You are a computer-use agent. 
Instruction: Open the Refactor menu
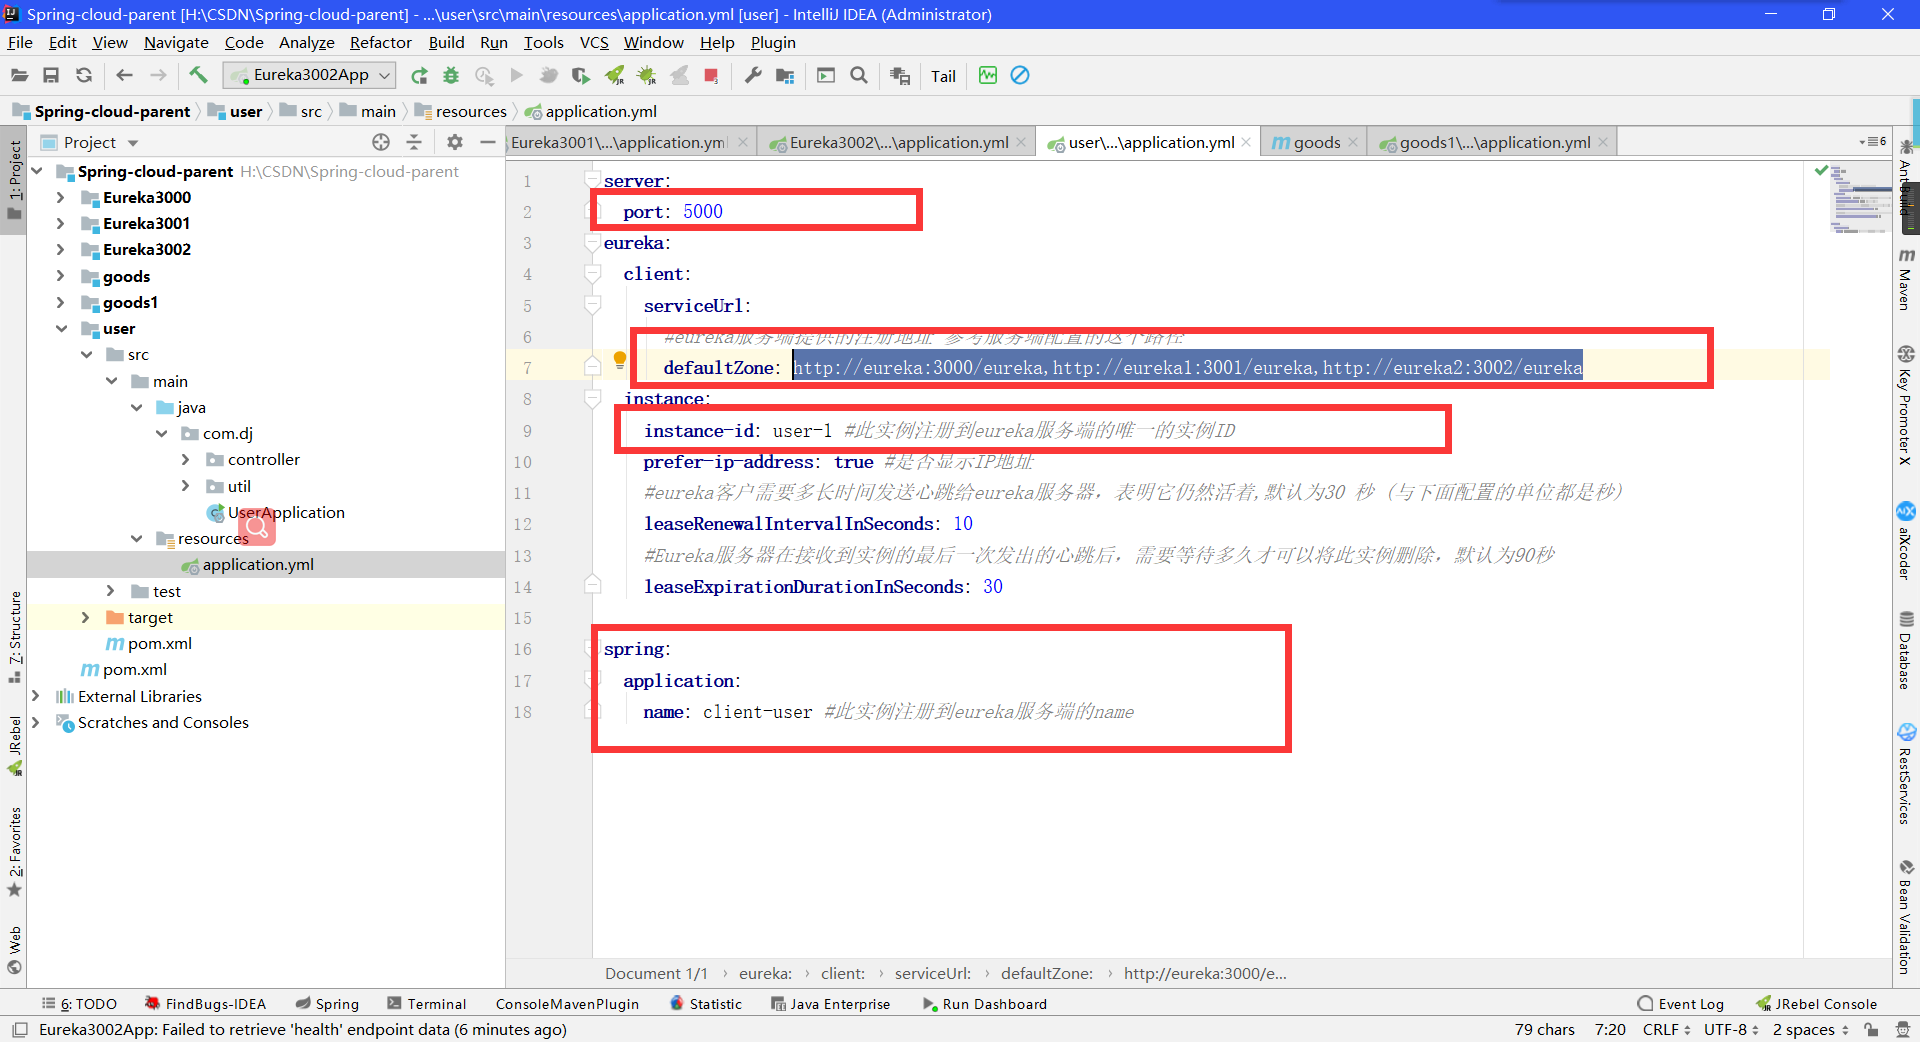pos(380,42)
